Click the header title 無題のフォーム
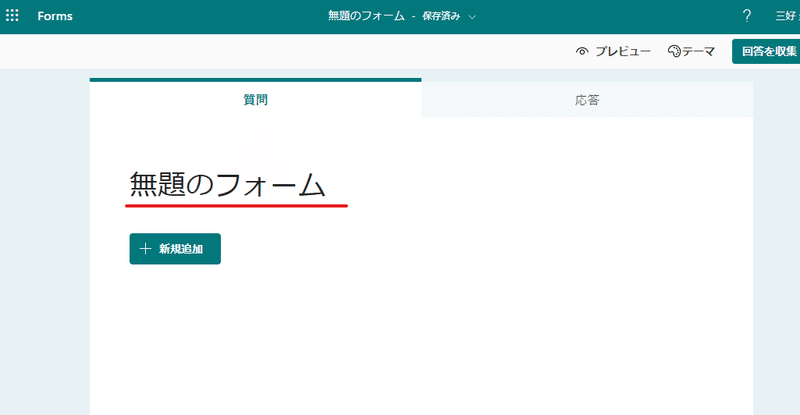 click(366, 16)
